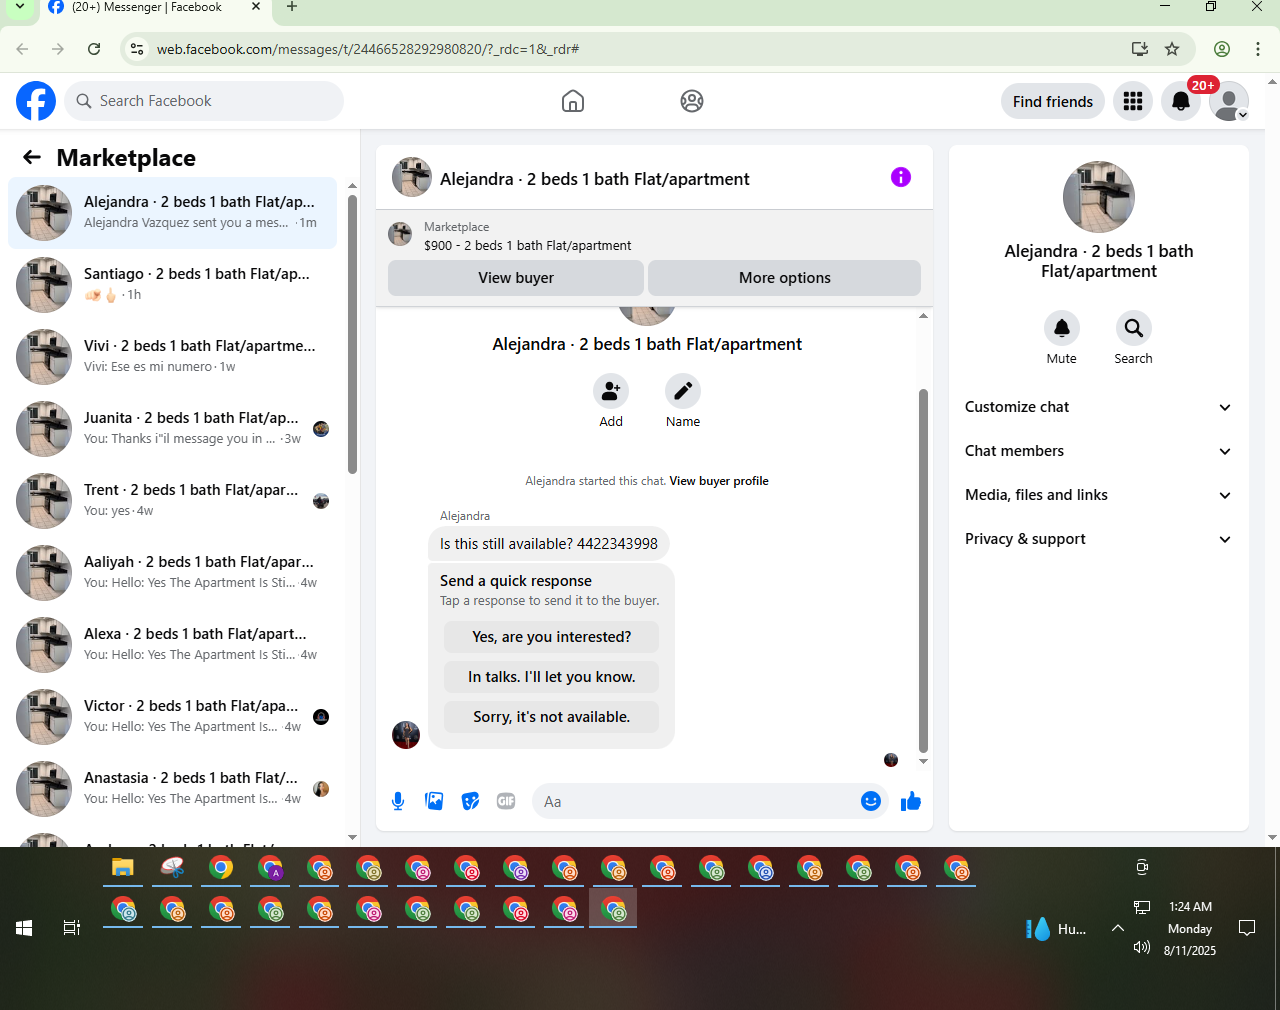Open the account profile picture menu
The image size is (1280, 1010).
coord(1229,101)
